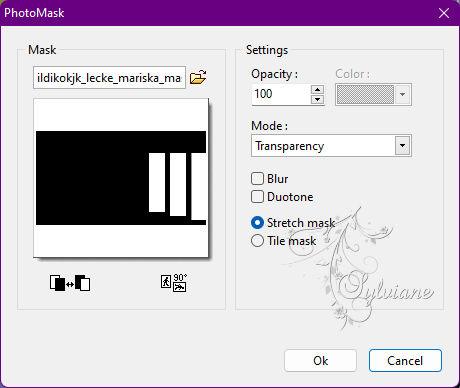Click the mask filename input field
The image size is (460, 388).
tap(109, 78)
